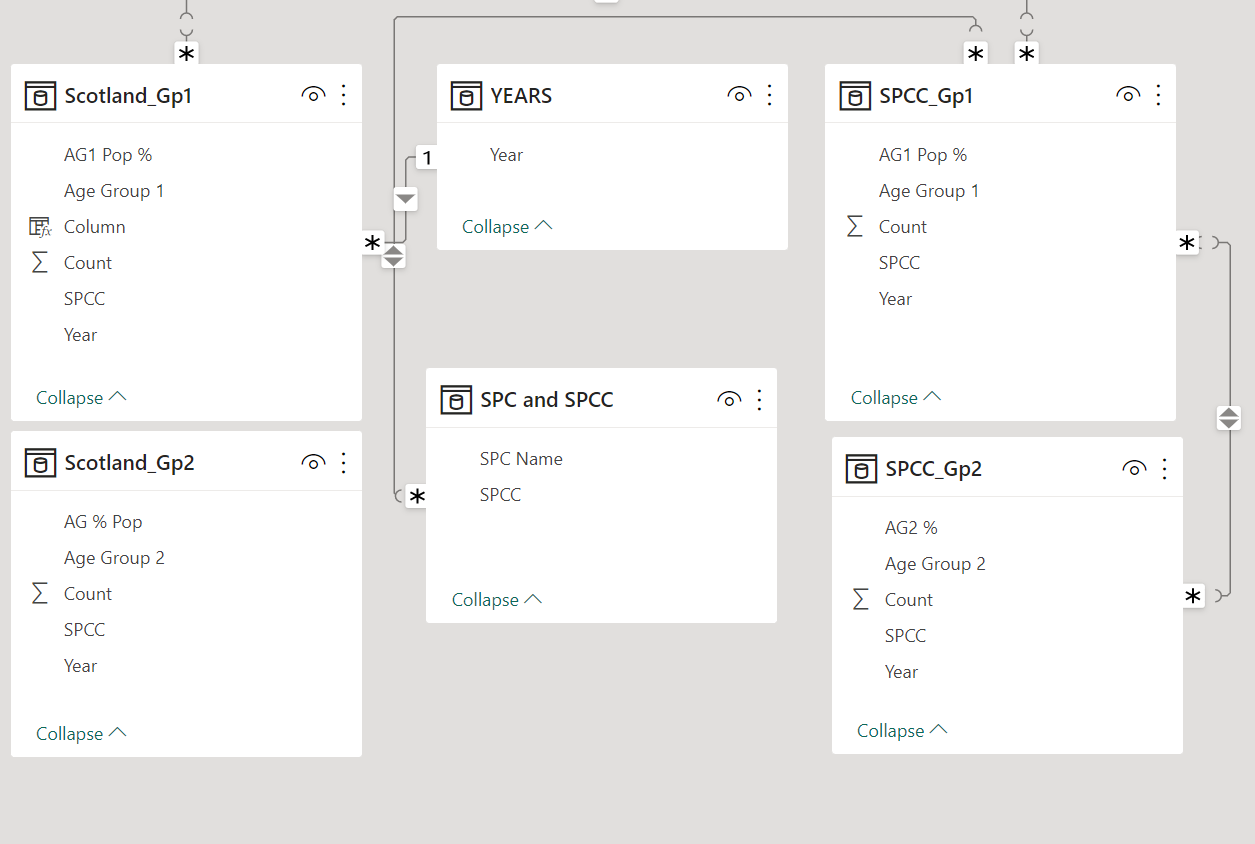Toggle visibility eye of SPCC_Gp2 table
Screen dimensions: 1255x844
click(x=1134, y=468)
